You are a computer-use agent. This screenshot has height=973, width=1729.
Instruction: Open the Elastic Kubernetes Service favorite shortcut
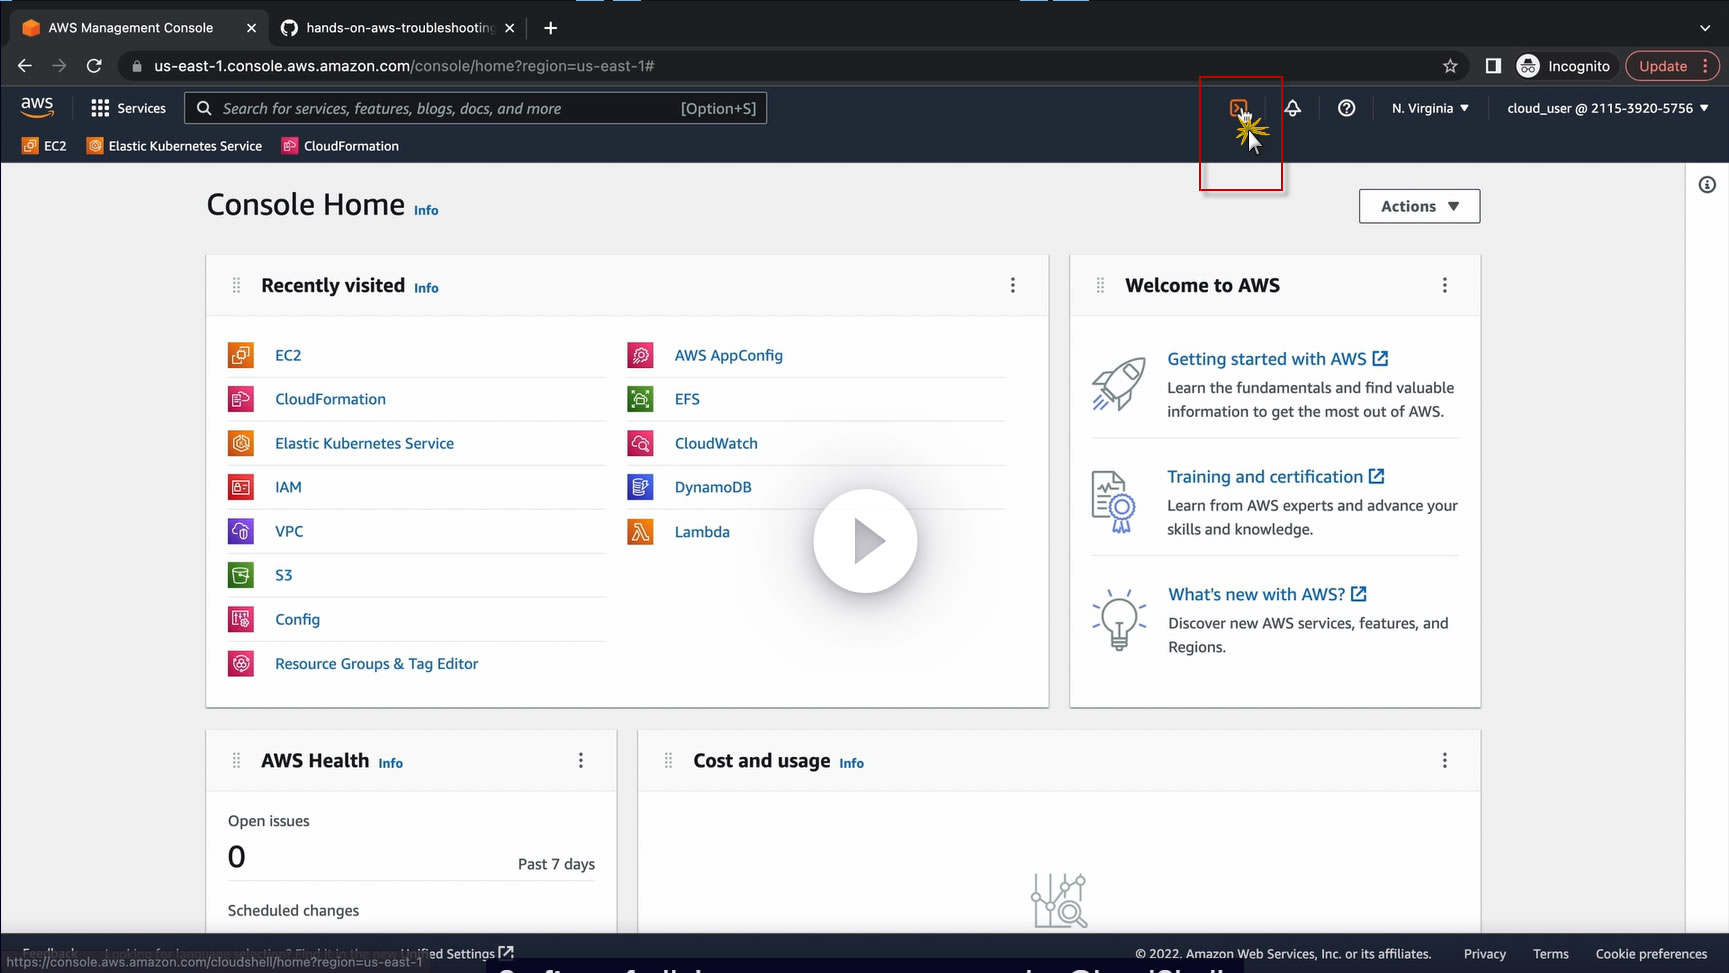pos(175,146)
